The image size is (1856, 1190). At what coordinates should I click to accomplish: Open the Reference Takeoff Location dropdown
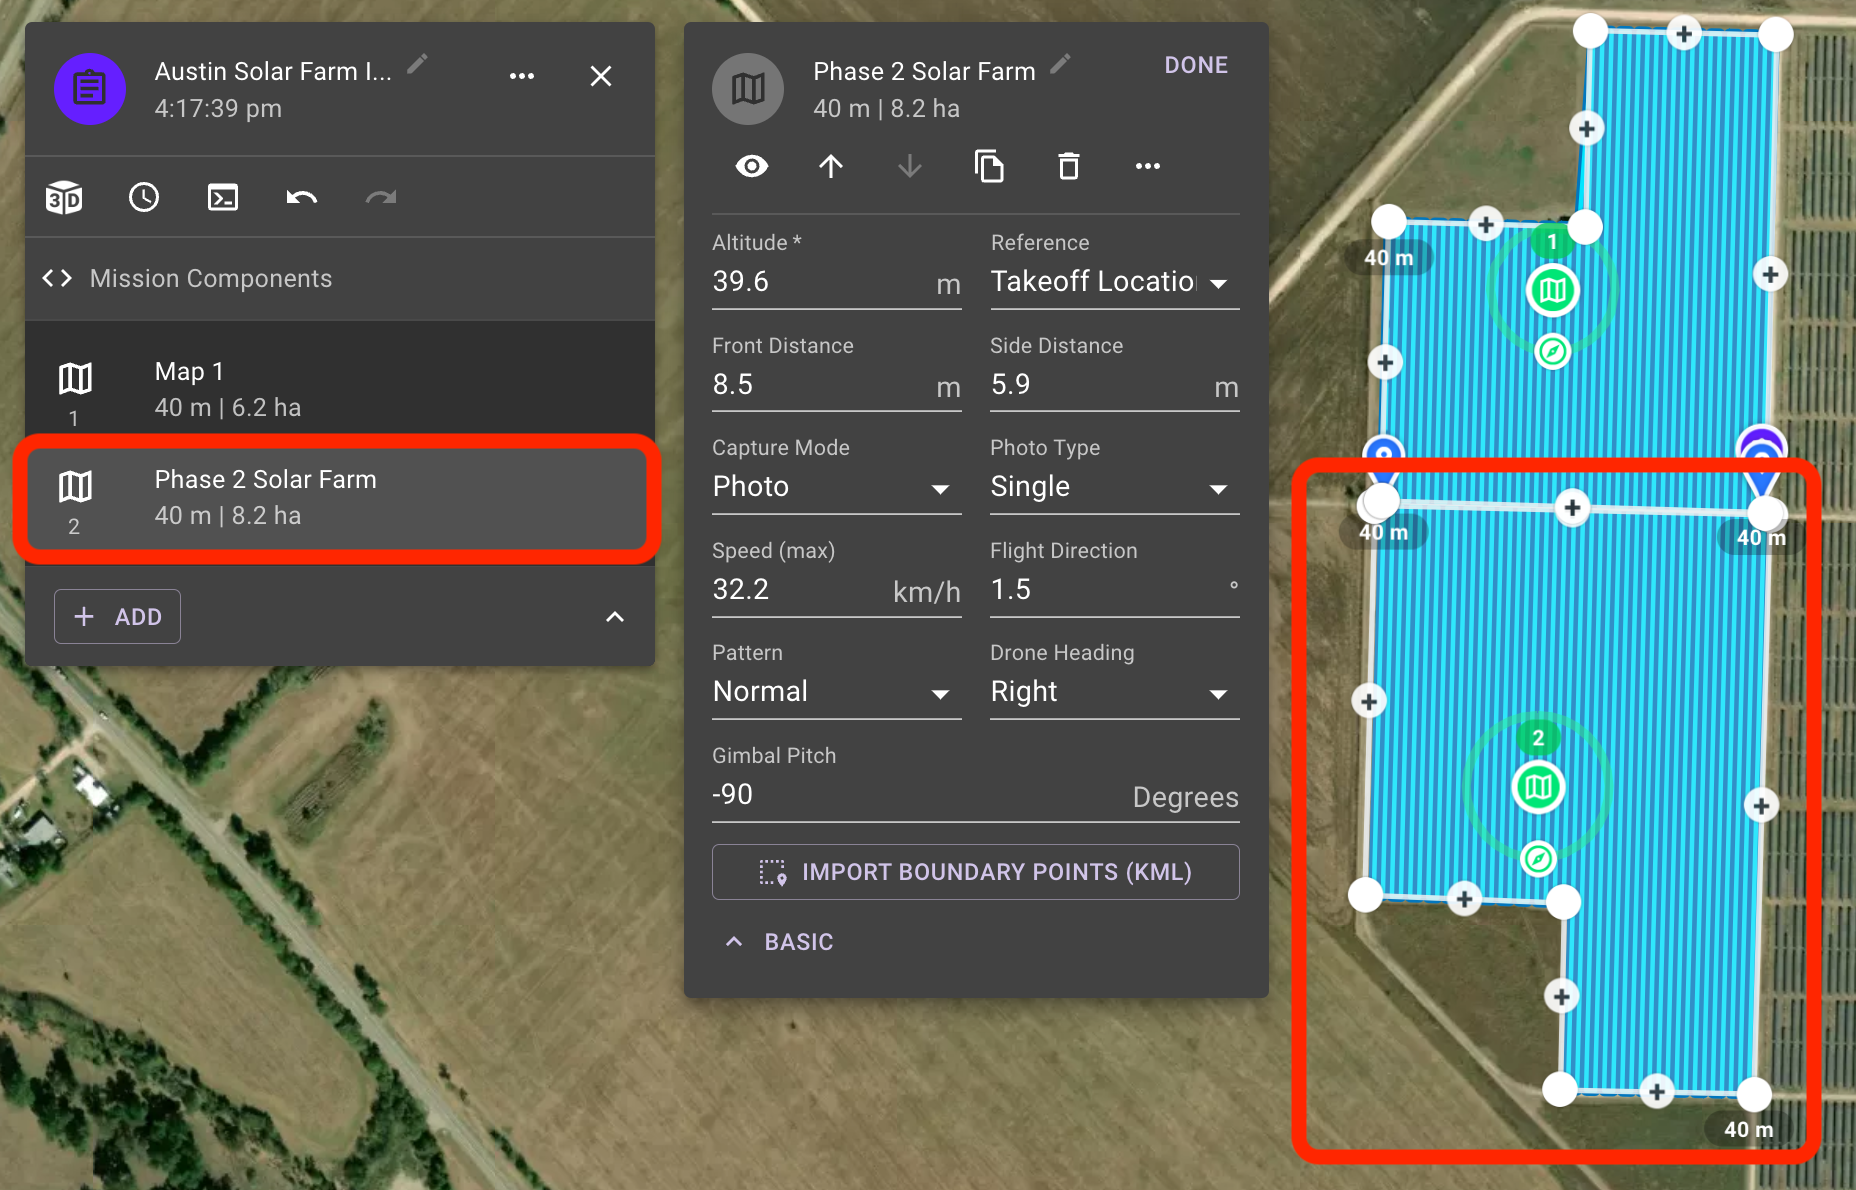coord(1114,282)
